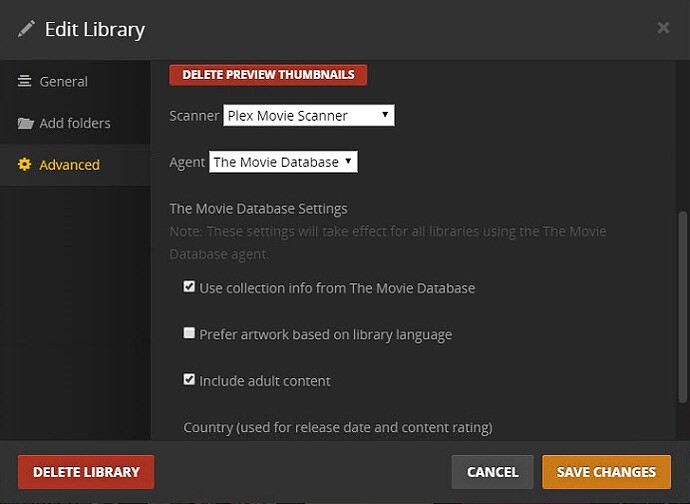
Task: Click the Delete Library button
Action: [x=86, y=472]
